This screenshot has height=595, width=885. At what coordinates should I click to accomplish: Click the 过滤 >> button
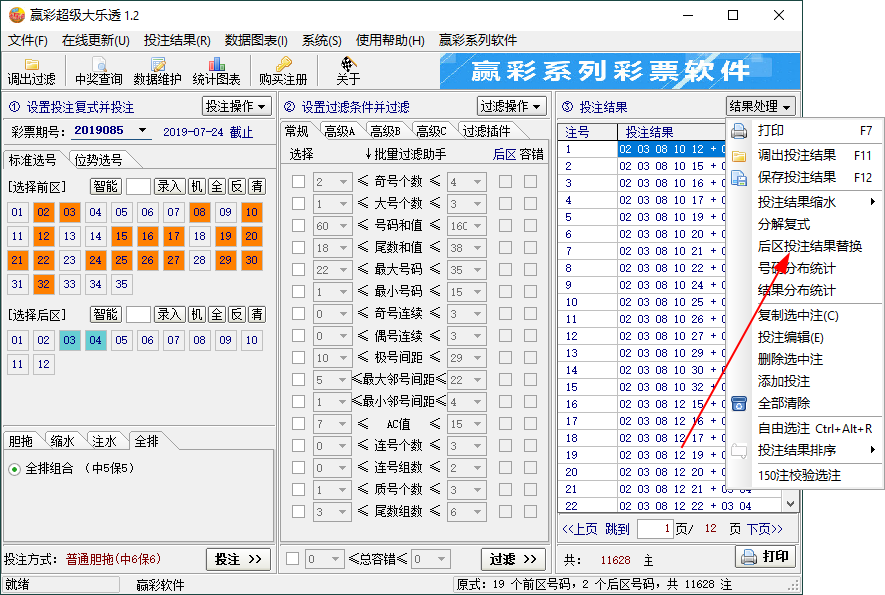(513, 559)
